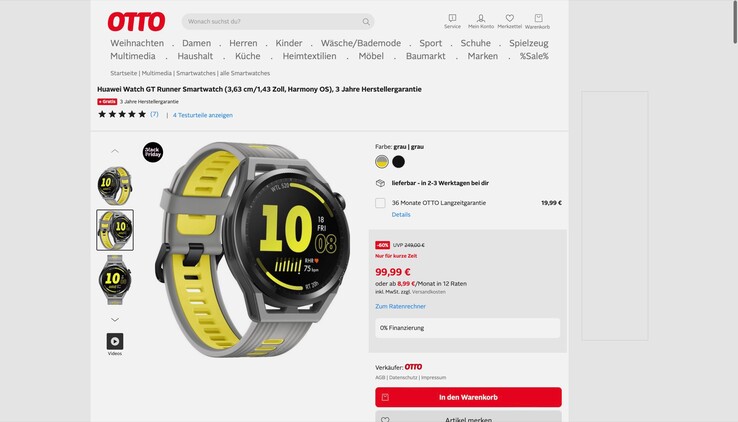
Task: Select the third watch thumbnail
Action: click(x=115, y=280)
